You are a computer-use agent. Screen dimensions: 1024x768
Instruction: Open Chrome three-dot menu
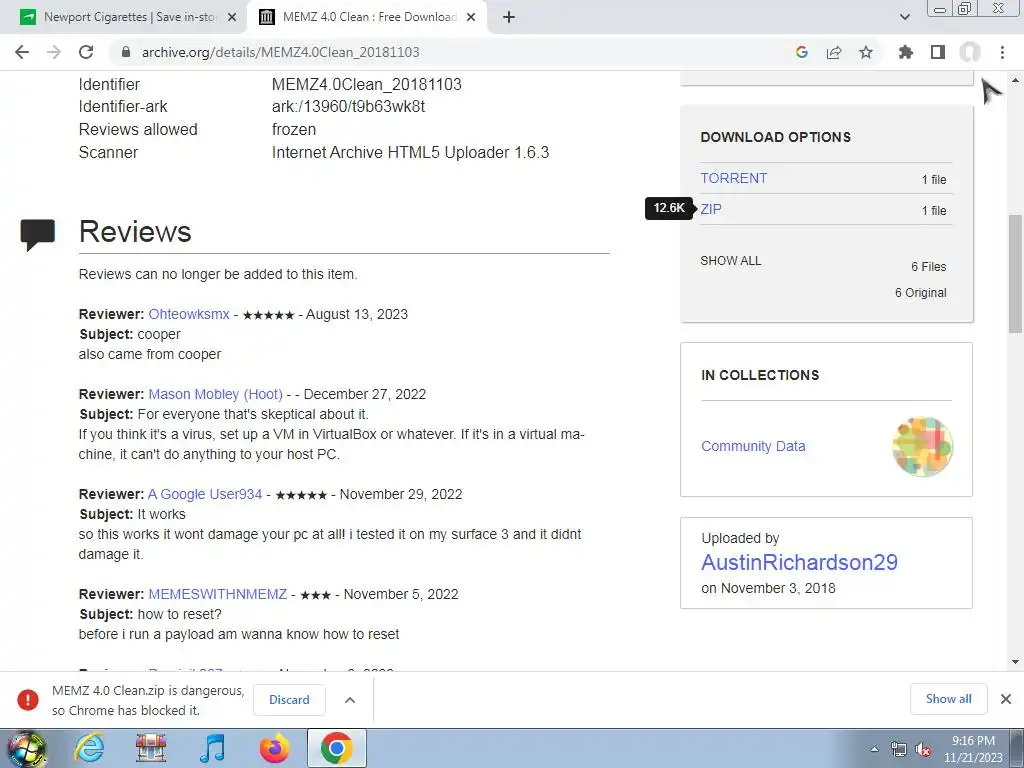[x=1002, y=52]
